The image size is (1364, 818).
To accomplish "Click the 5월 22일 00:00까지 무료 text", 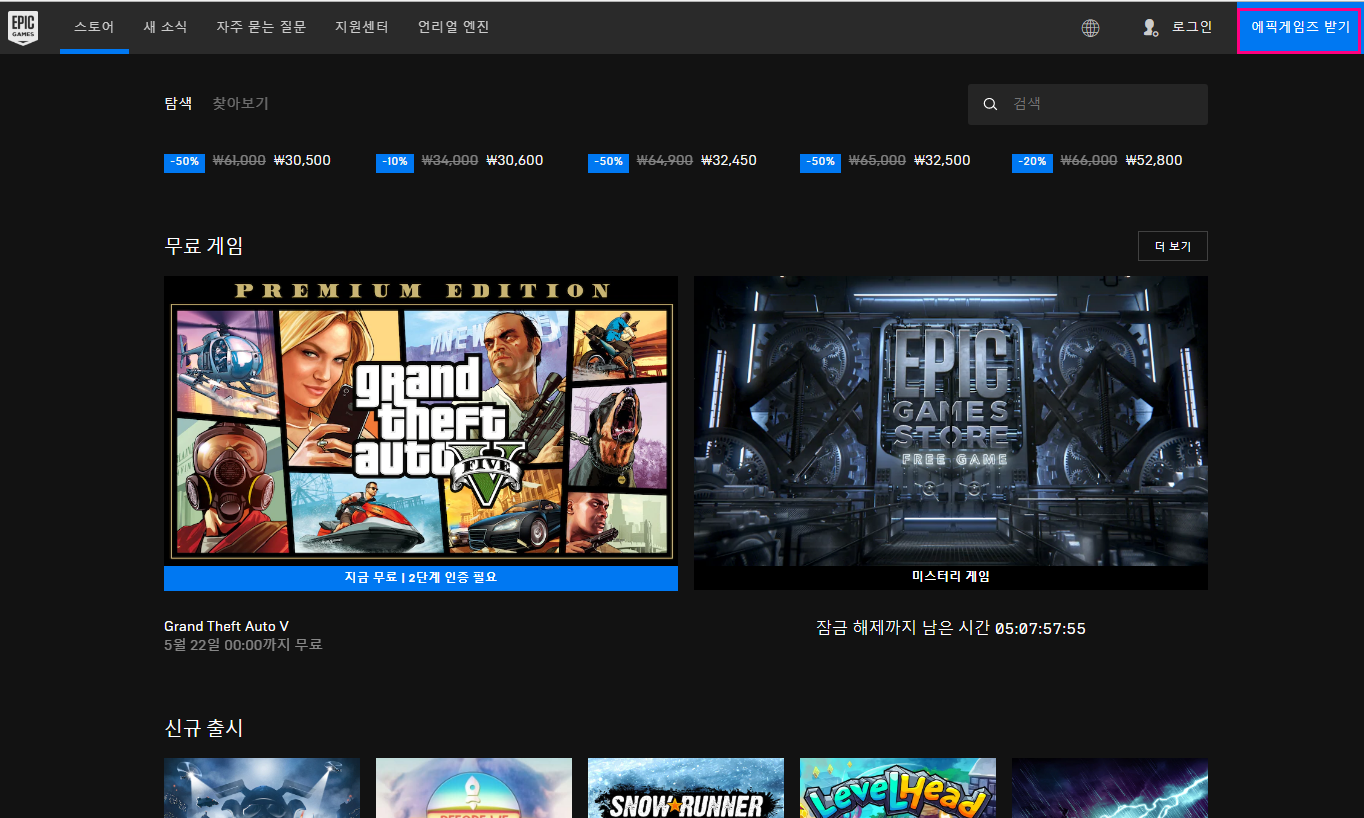I will pyautogui.click(x=243, y=645).
